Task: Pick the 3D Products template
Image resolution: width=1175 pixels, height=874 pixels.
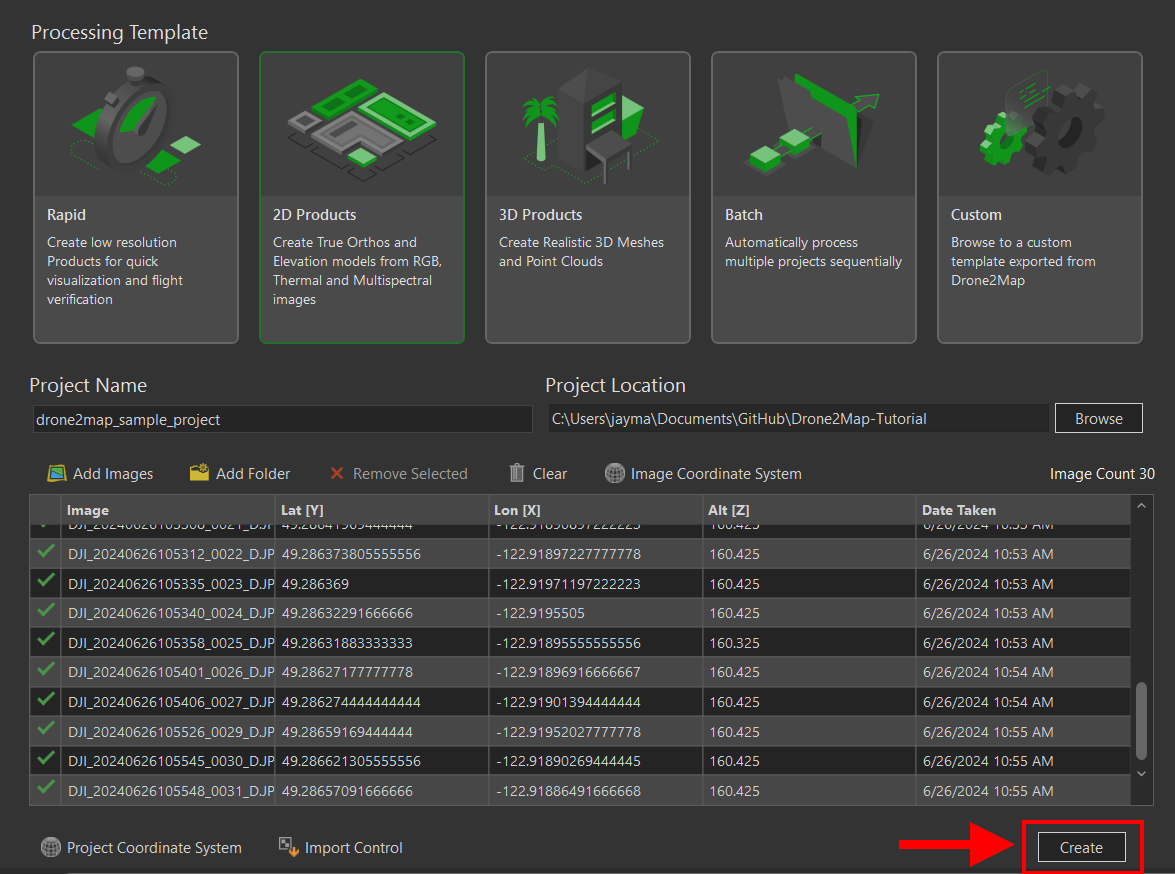Action: 588,197
